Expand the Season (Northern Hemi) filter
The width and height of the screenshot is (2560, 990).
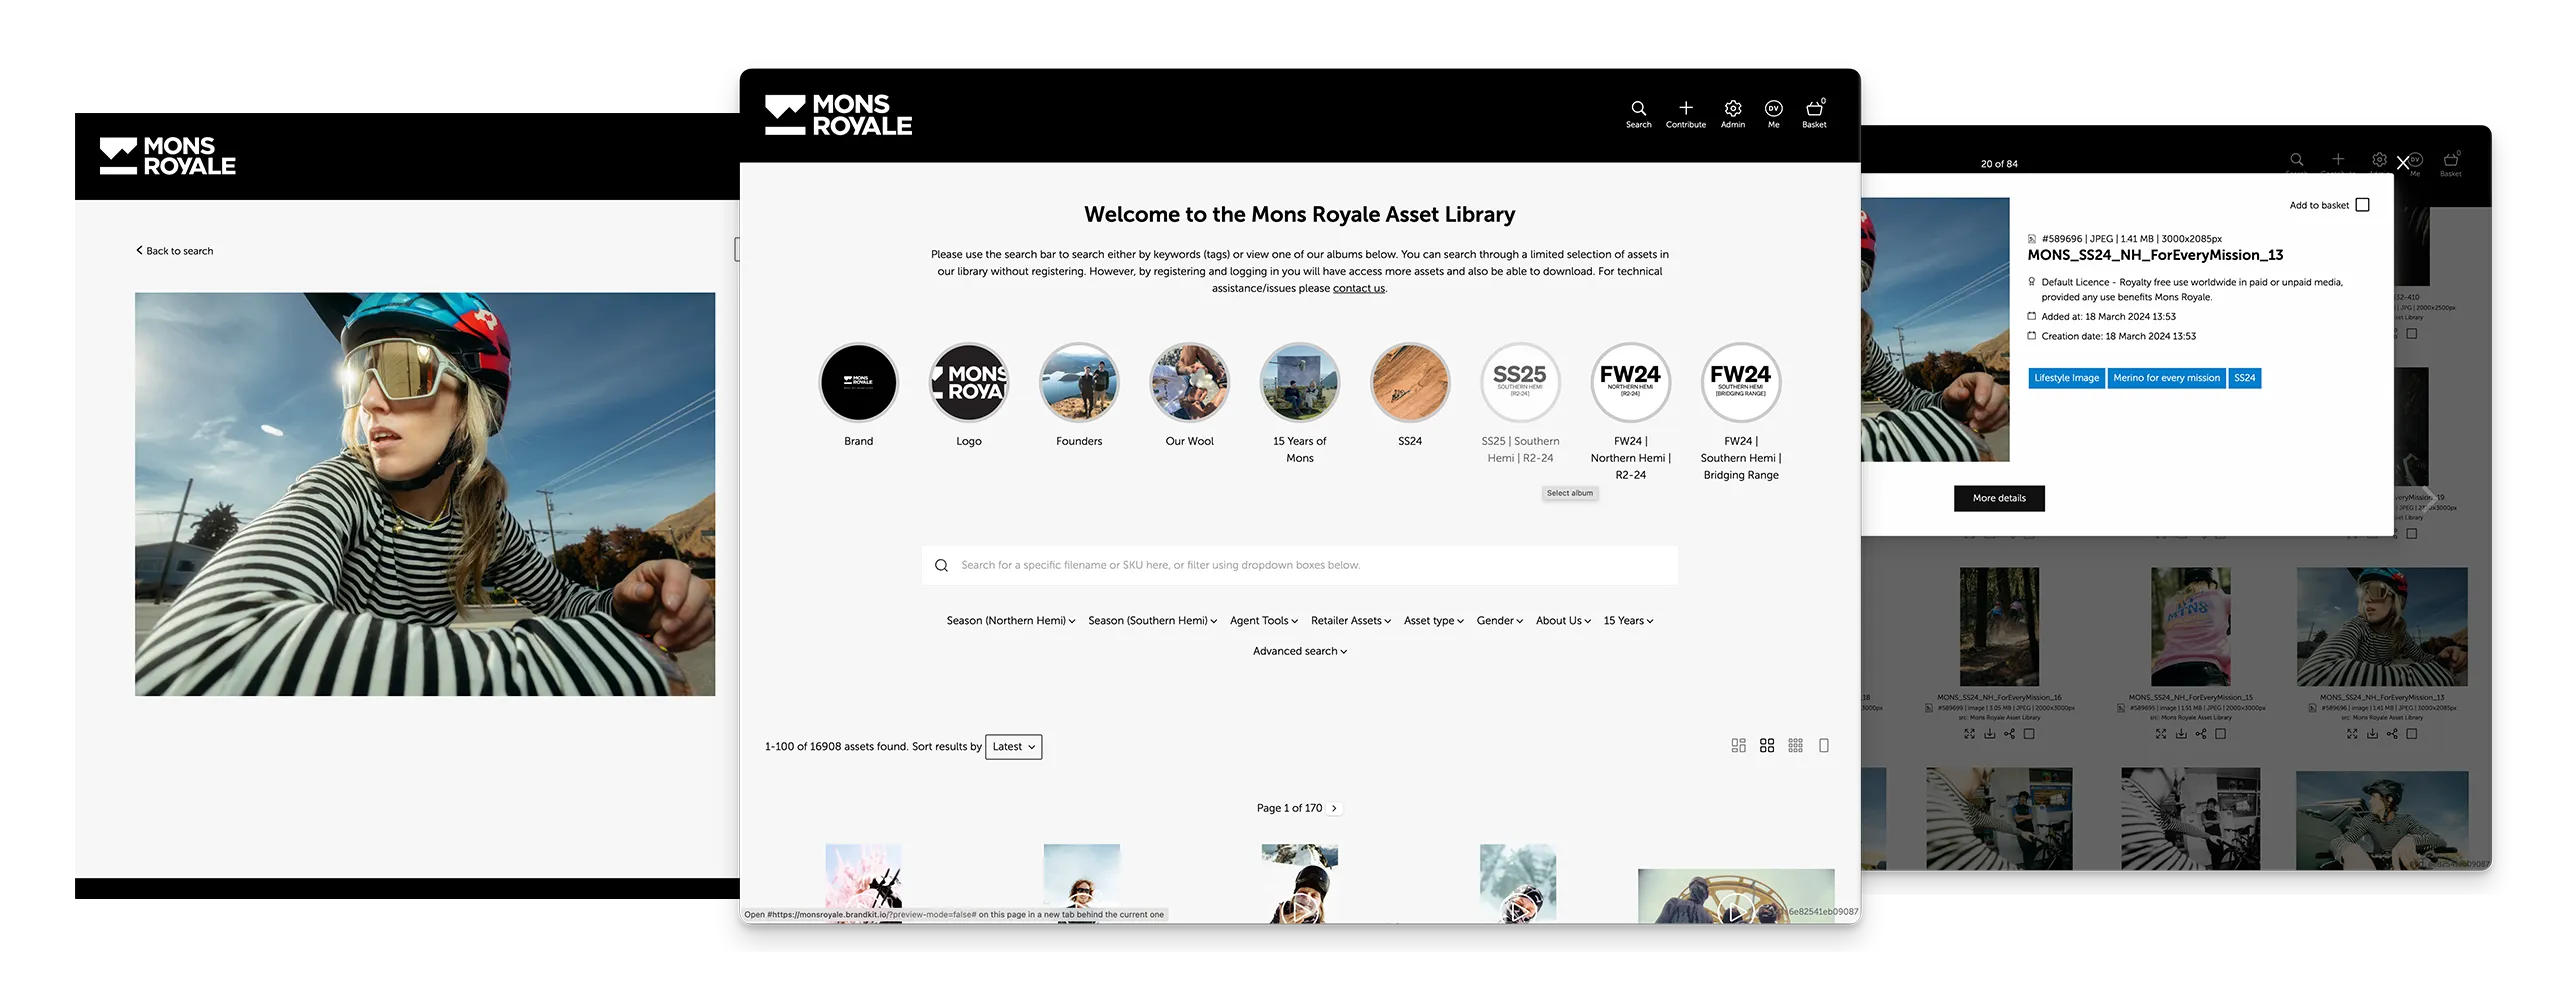coord(1010,621)
